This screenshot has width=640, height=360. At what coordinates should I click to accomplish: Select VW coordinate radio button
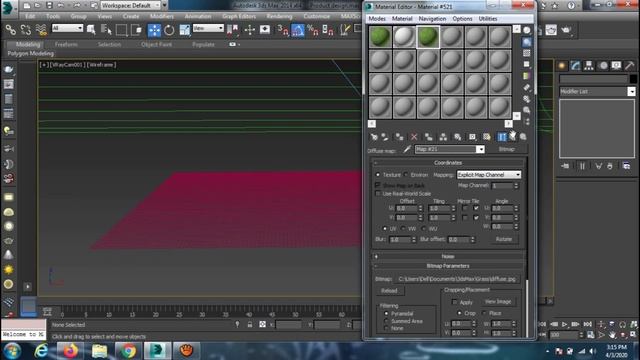tap(403, 229)
